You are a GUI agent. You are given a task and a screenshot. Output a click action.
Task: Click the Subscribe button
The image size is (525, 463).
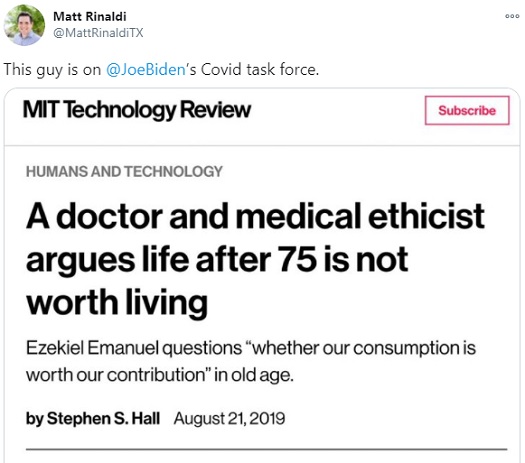(x=467, y=110)
